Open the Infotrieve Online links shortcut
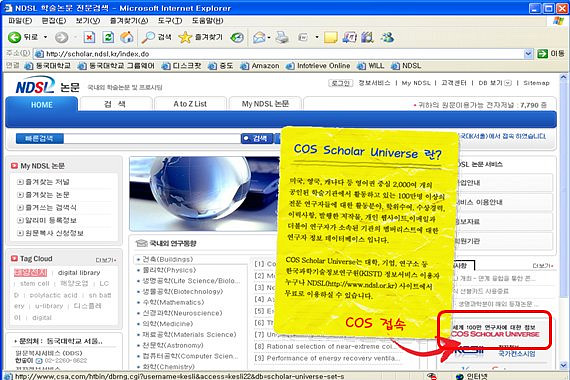Viewport: 570px width, 380px height. (318, 66)
